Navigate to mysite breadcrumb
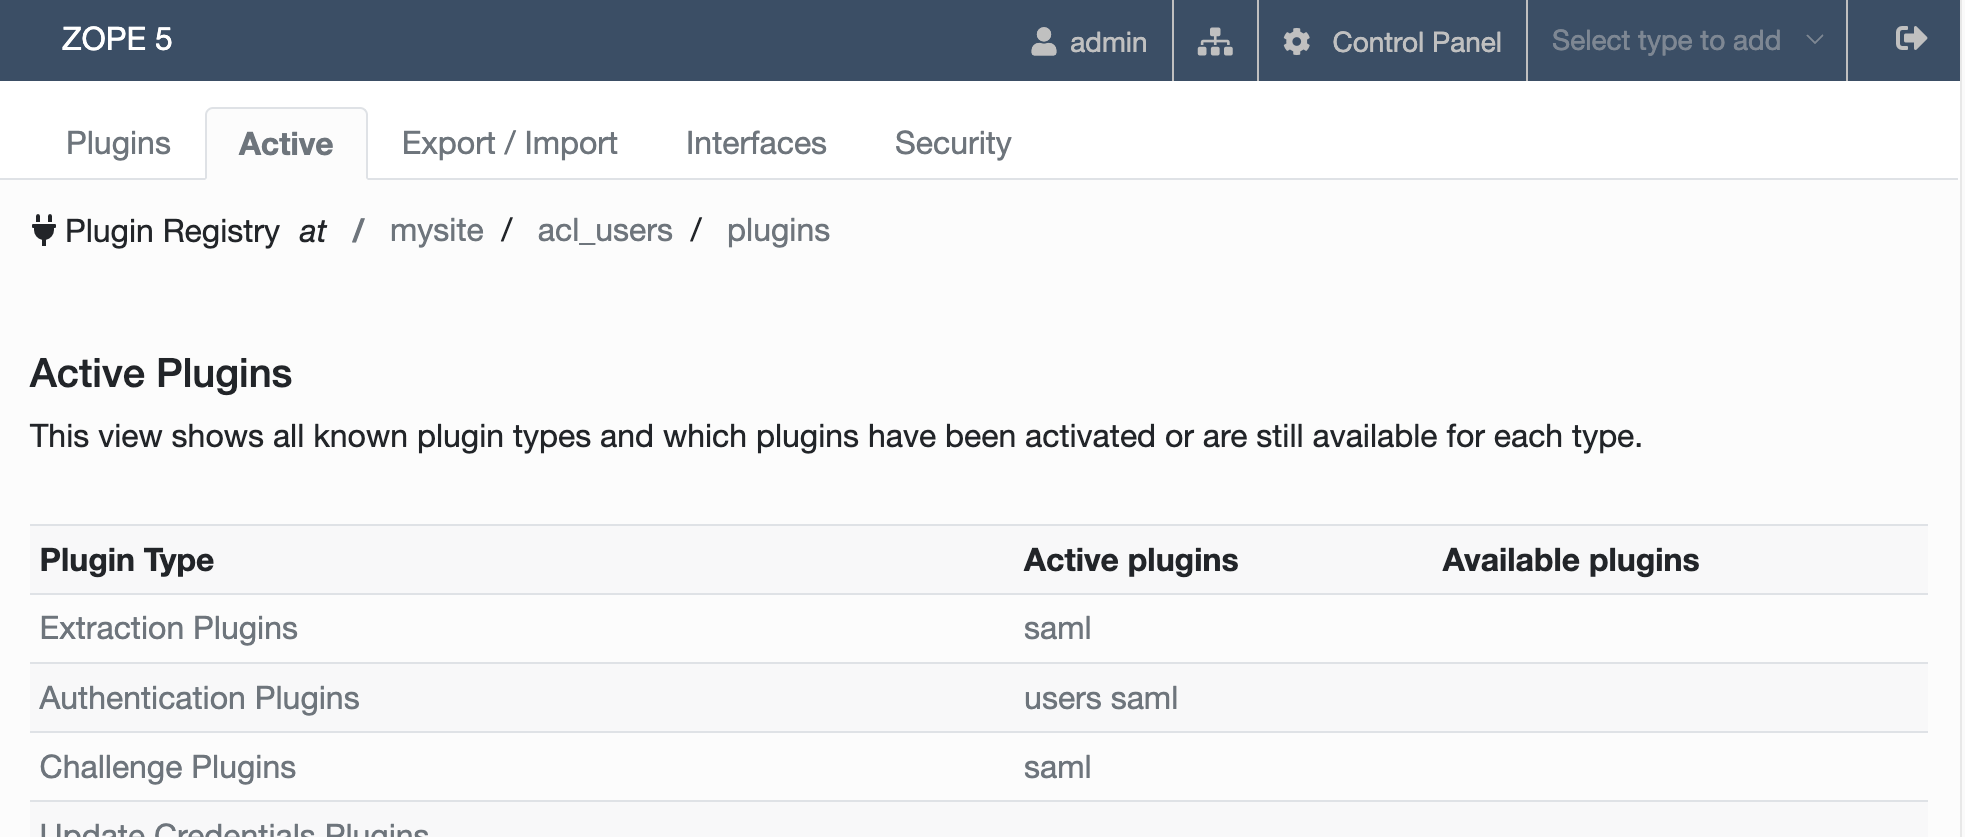Image resolution: width=1965 pixels, height=837 pixels. pyautogui.click(x=437, y=231)
